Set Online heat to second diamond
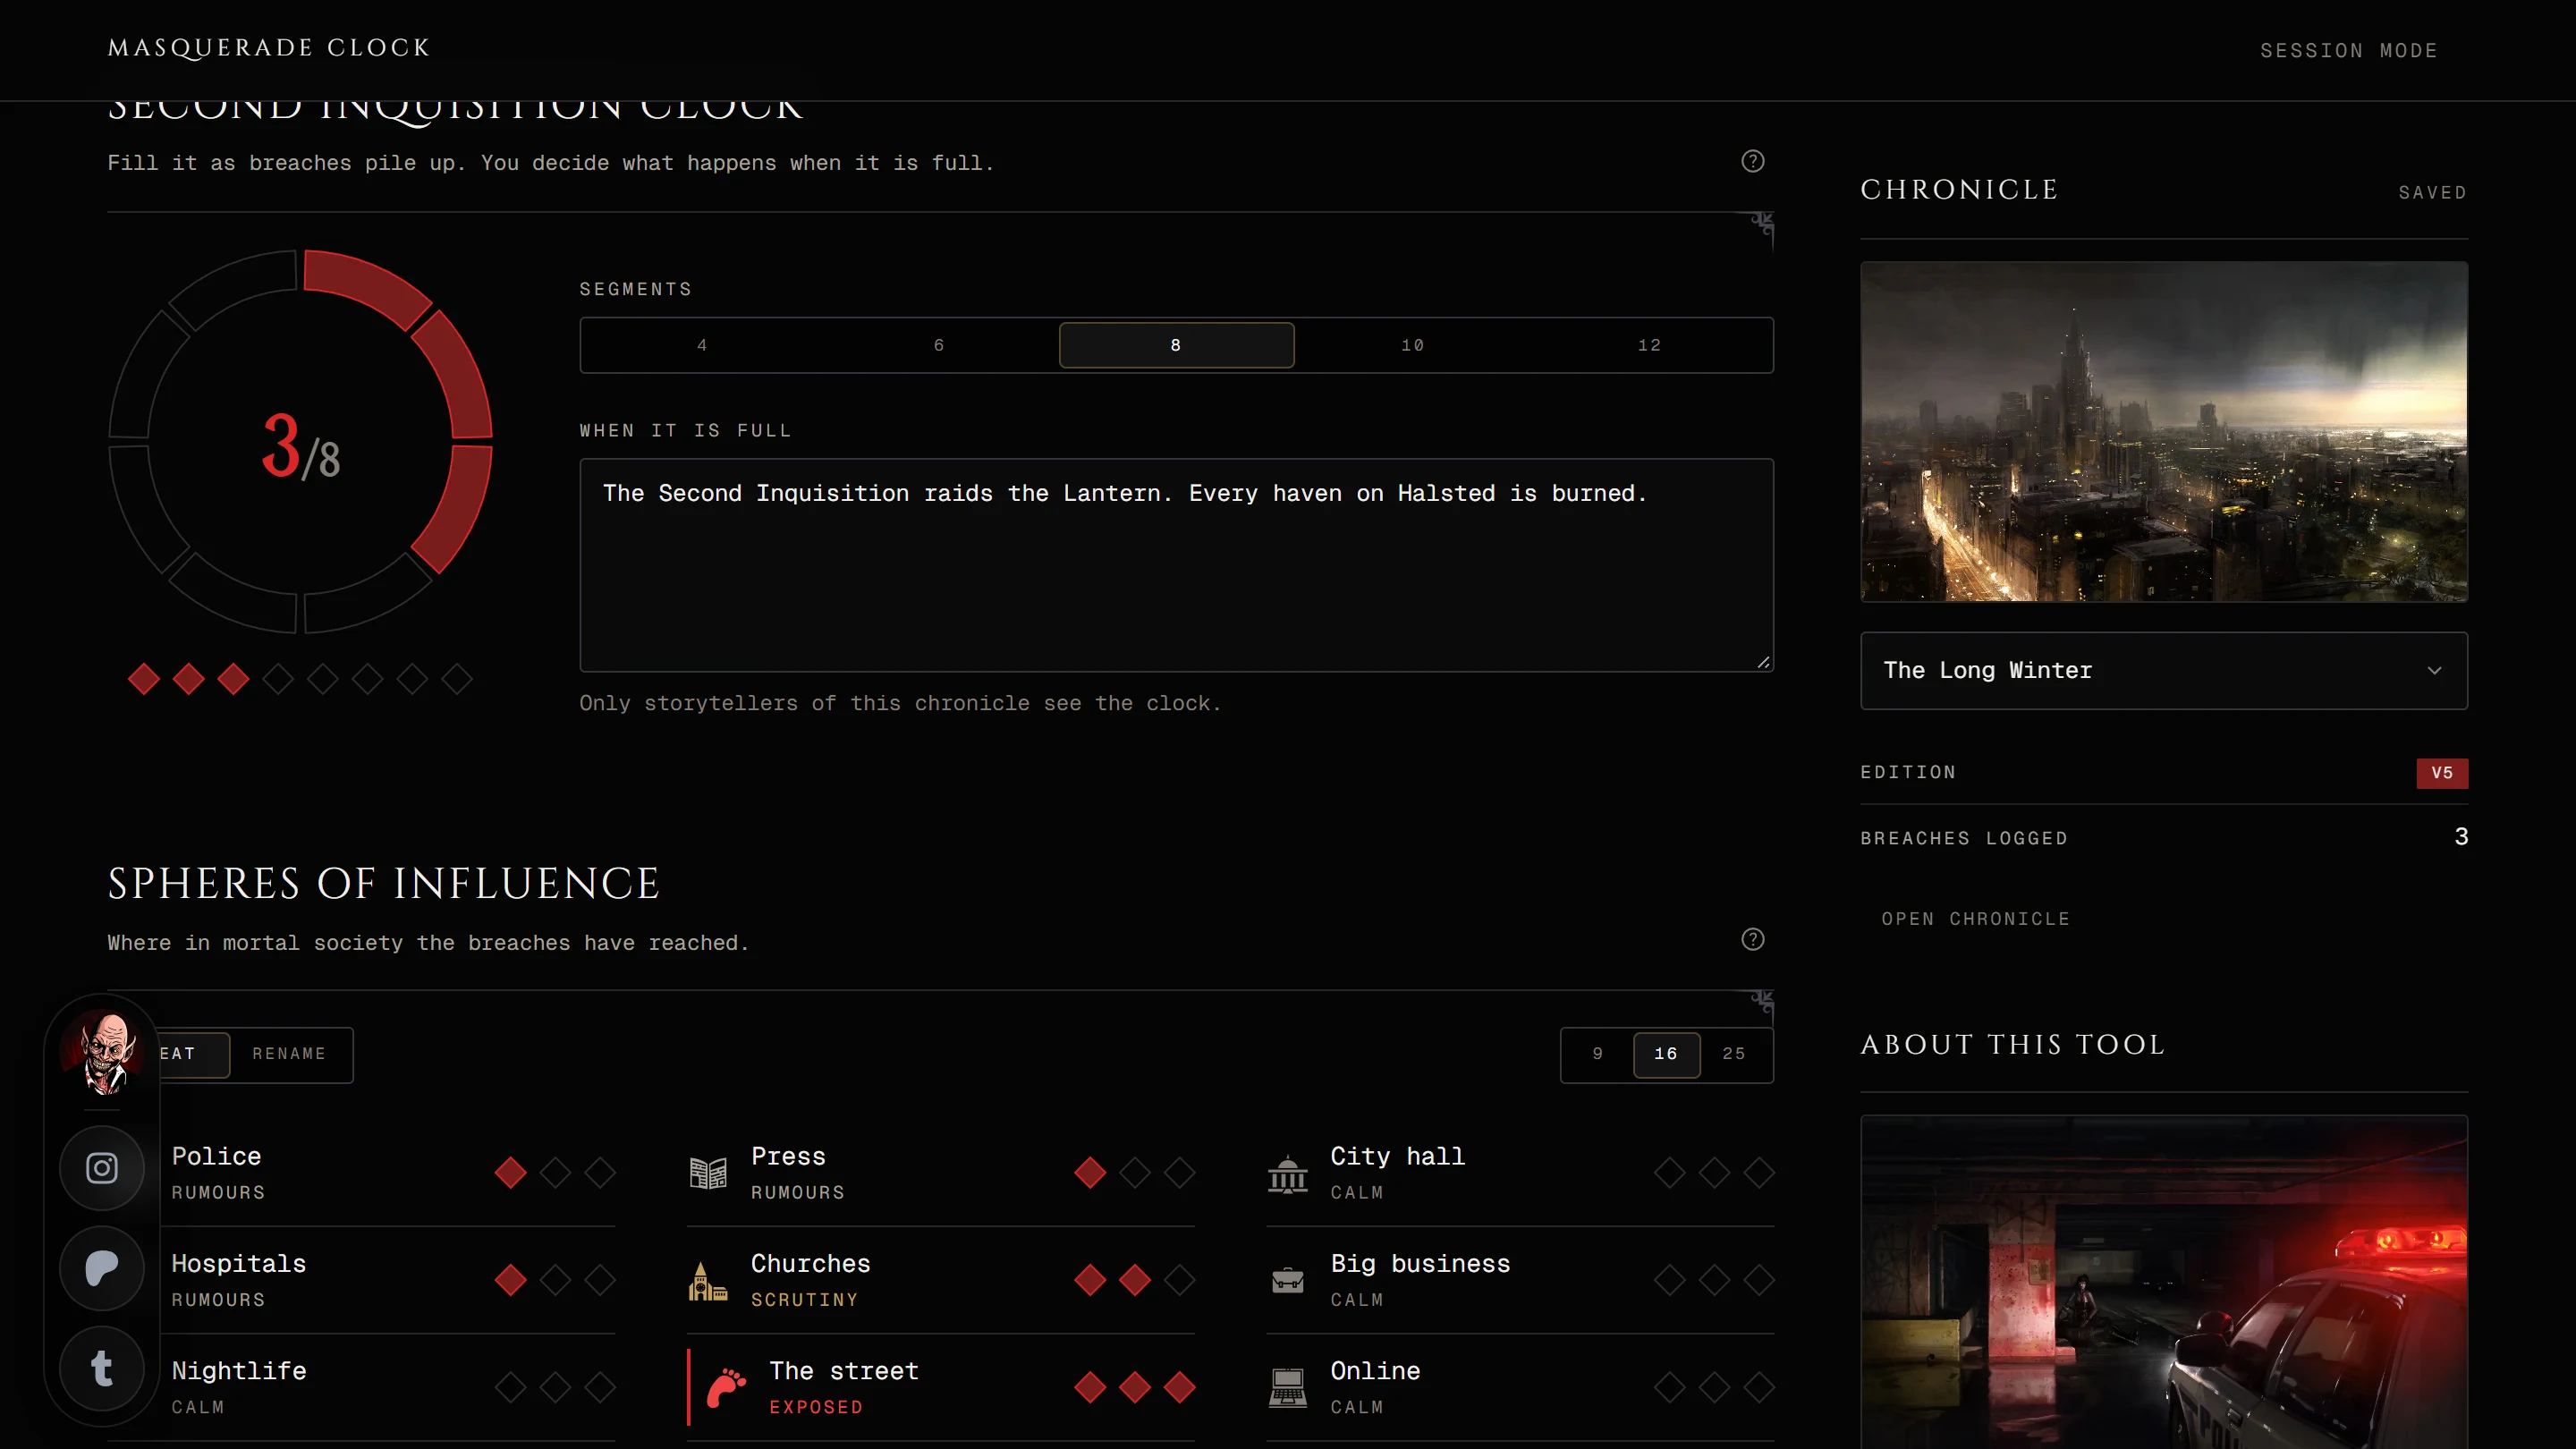Image resolution: width=2576 pixels, height=1449 pixels. coord(1714,1387)
